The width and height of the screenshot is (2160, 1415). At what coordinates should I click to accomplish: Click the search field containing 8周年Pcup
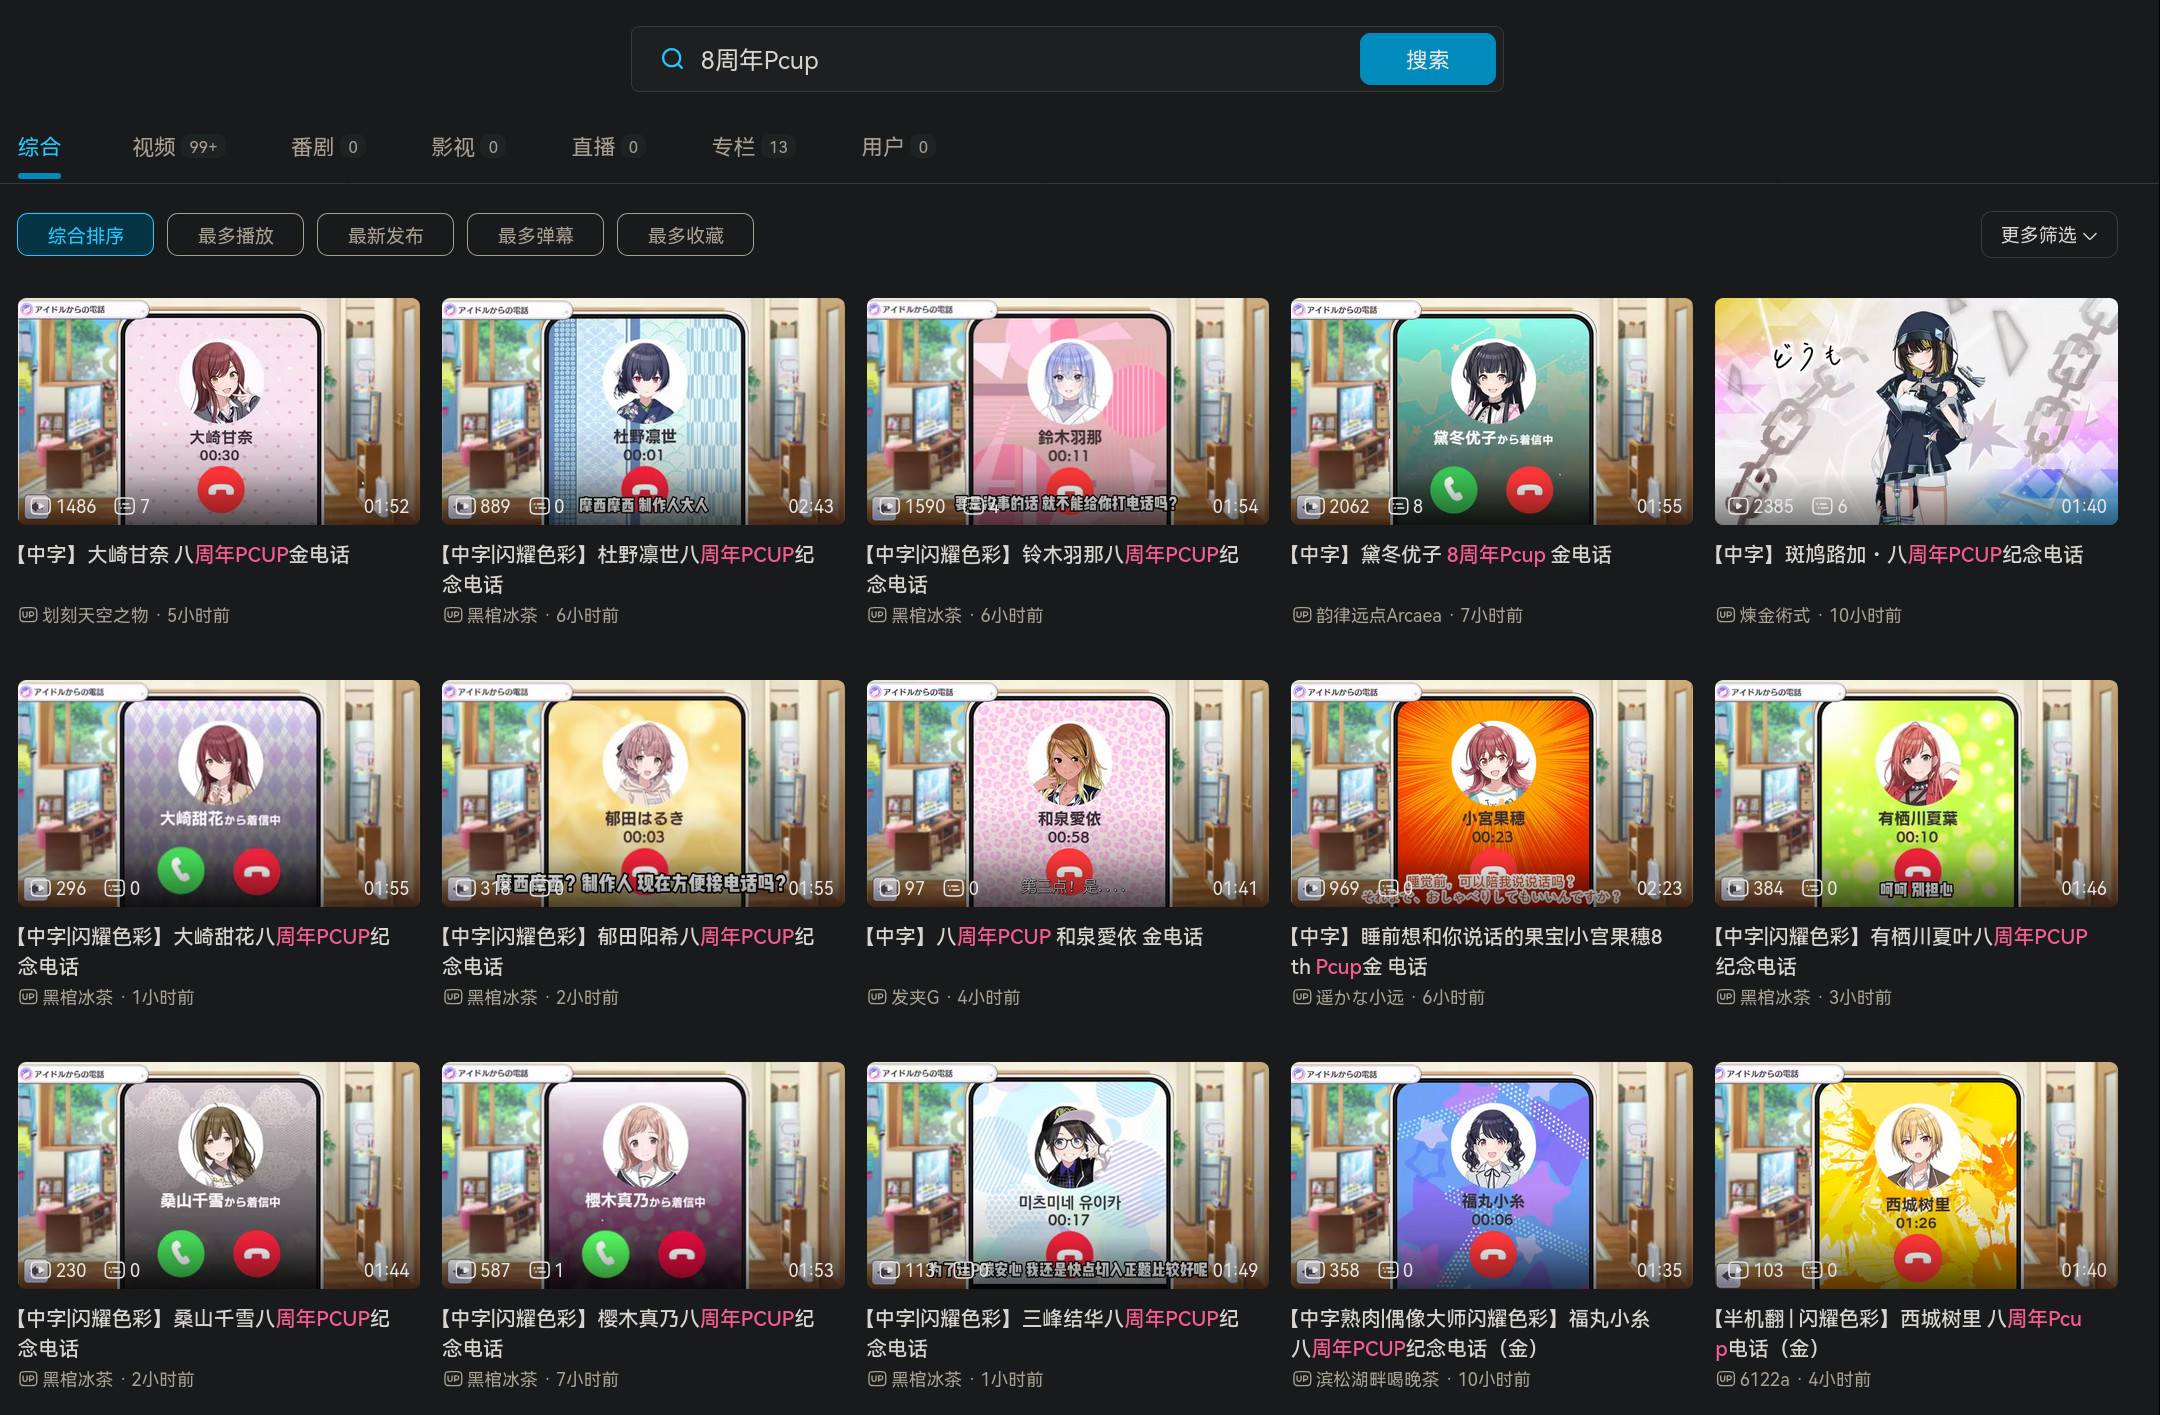click(x=1000, y=60)
